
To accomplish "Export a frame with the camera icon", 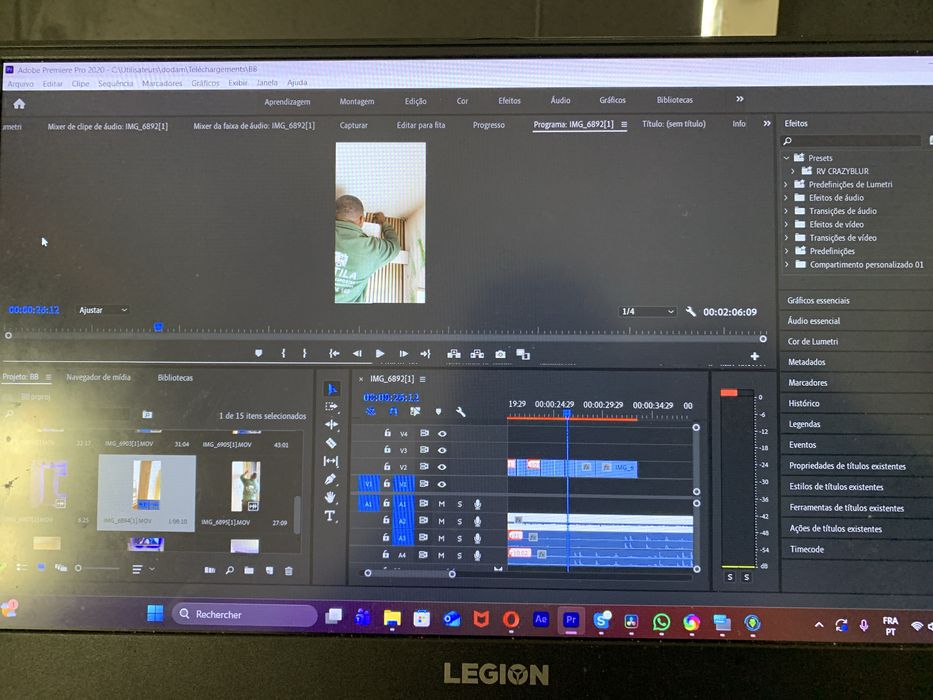I will (x=500, y=354).
